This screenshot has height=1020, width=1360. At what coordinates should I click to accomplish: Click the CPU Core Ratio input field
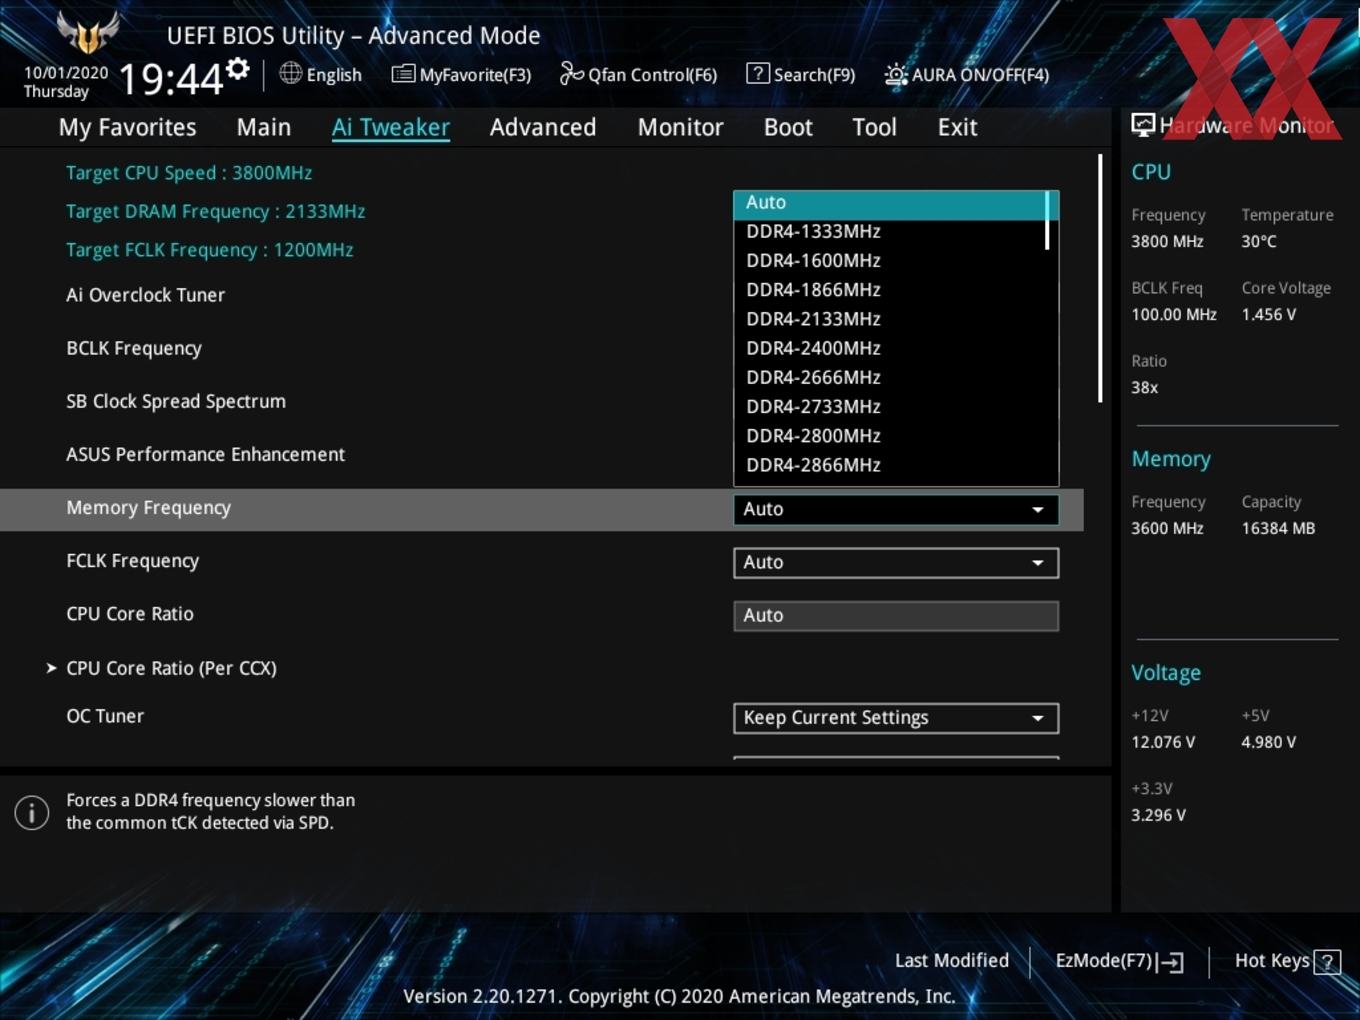pyautogui.click(x=896, y=616)
